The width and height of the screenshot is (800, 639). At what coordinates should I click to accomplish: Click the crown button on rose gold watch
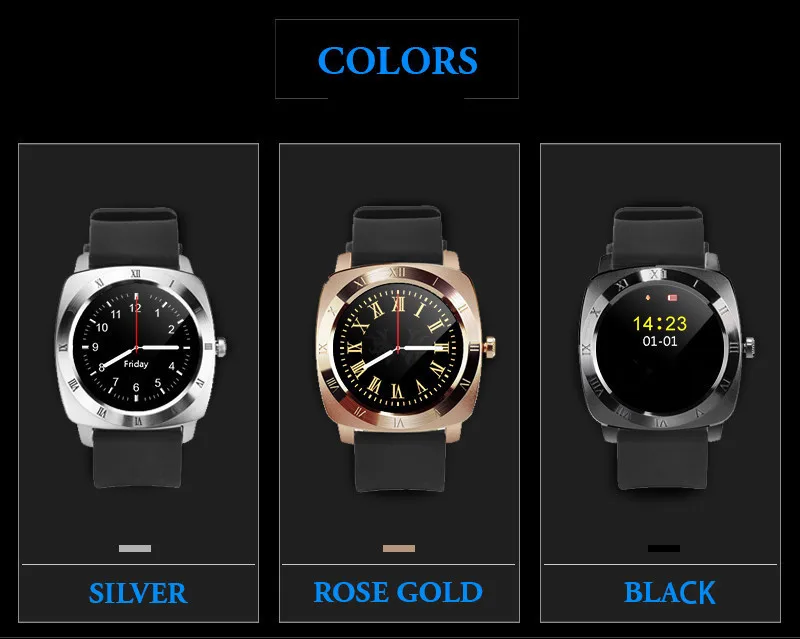coord(490,347)
